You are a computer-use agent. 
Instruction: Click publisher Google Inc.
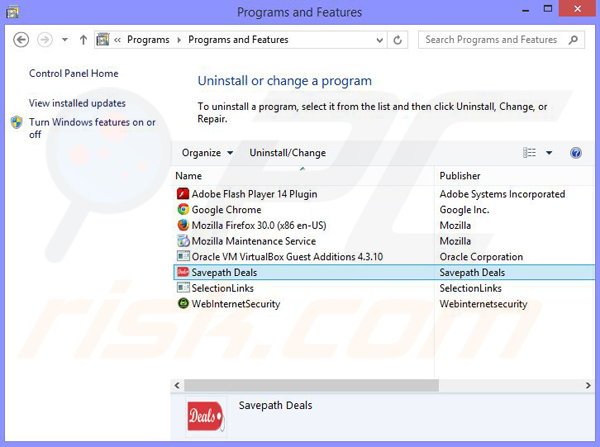[x=464, y=210]
